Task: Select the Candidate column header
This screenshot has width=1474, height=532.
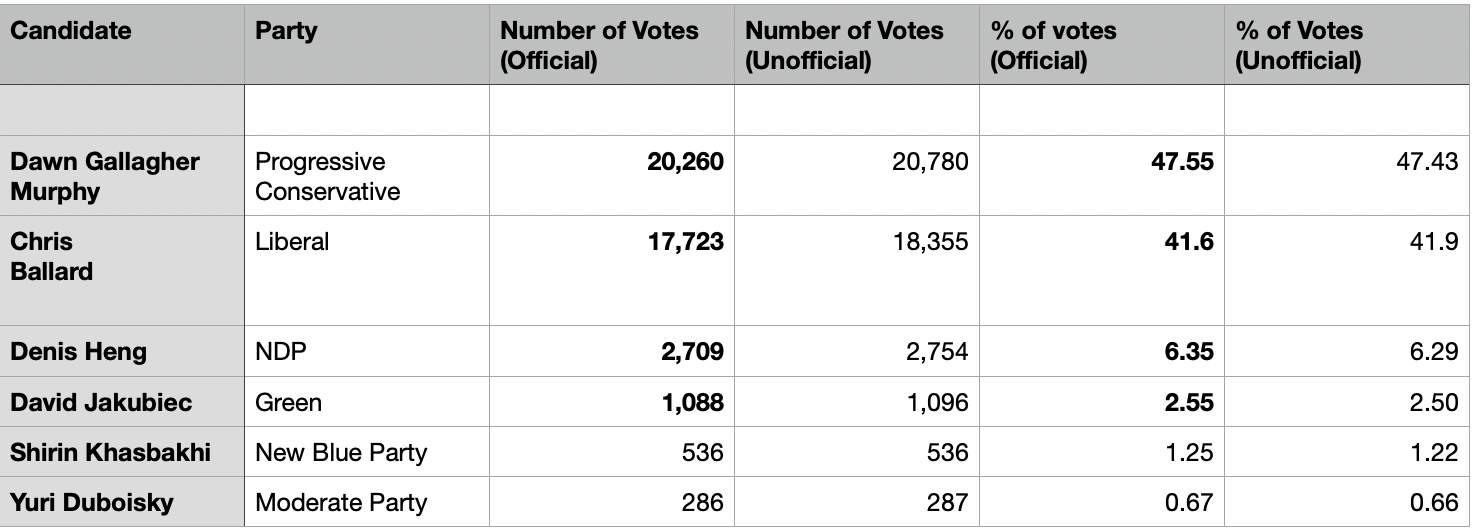Action: pos(122,45)
